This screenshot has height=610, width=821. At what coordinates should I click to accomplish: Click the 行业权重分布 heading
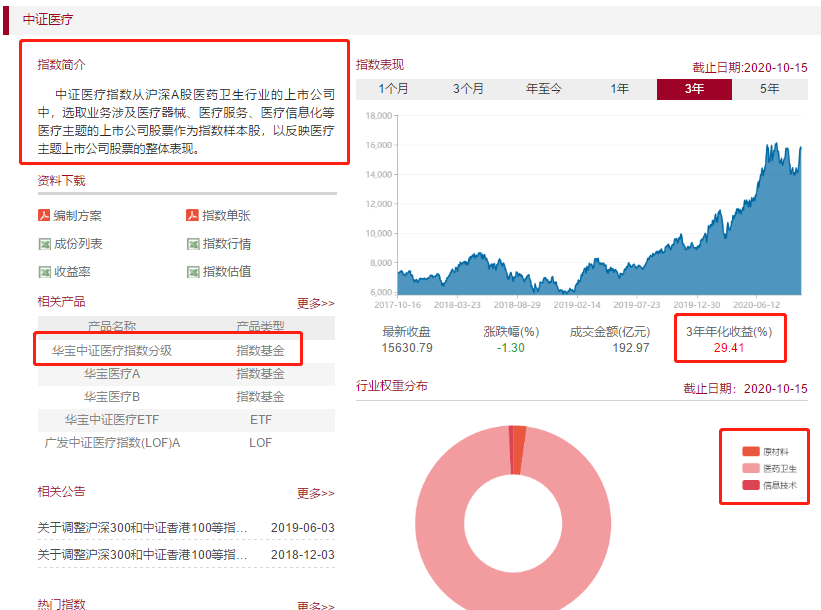(x=392, y=386)
